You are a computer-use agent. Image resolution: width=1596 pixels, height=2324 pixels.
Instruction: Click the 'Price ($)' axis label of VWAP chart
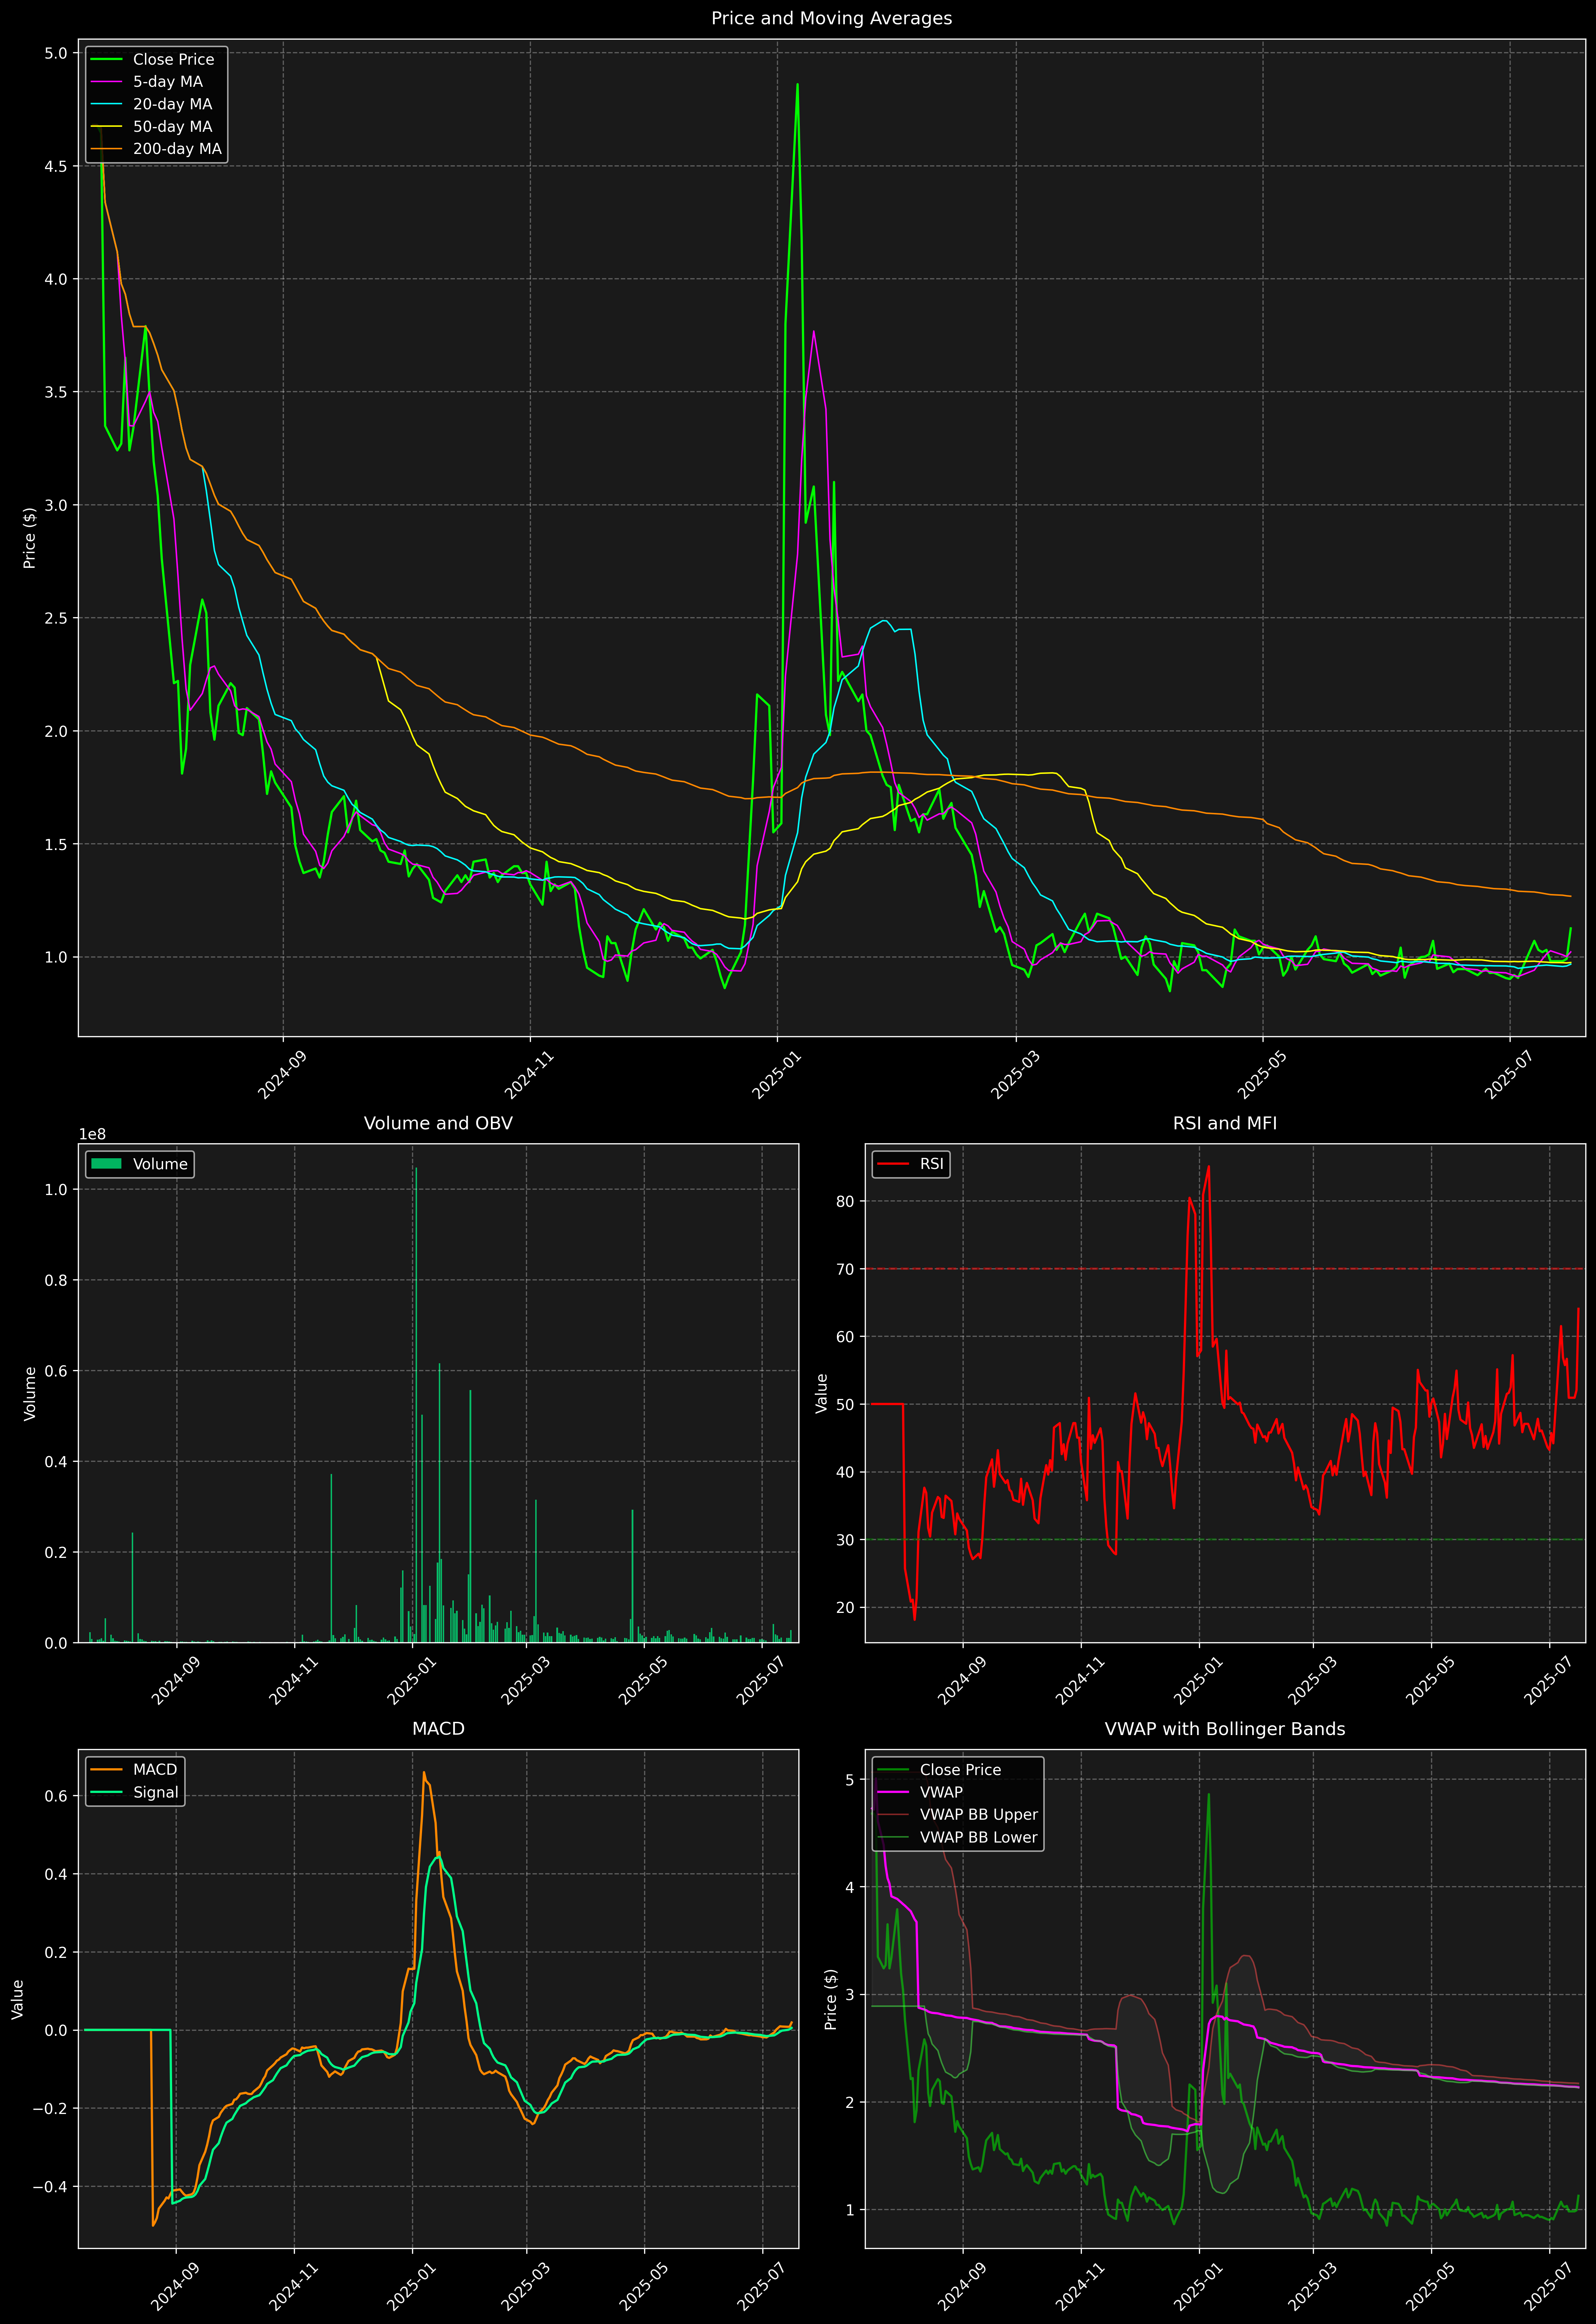[831, 1999]
